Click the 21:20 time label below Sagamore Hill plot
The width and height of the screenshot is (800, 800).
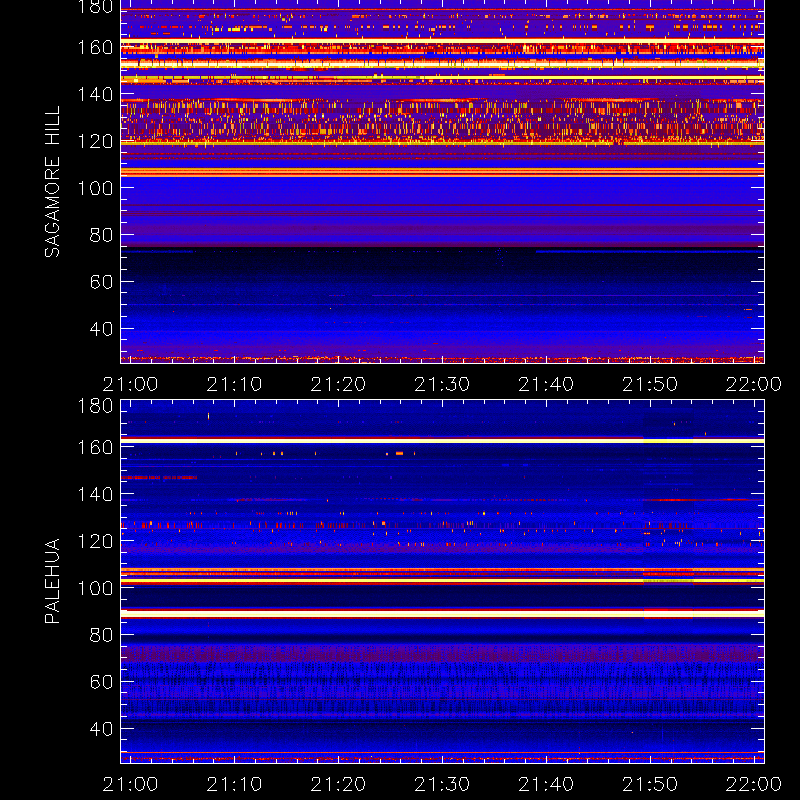click(x=338, y=384)
